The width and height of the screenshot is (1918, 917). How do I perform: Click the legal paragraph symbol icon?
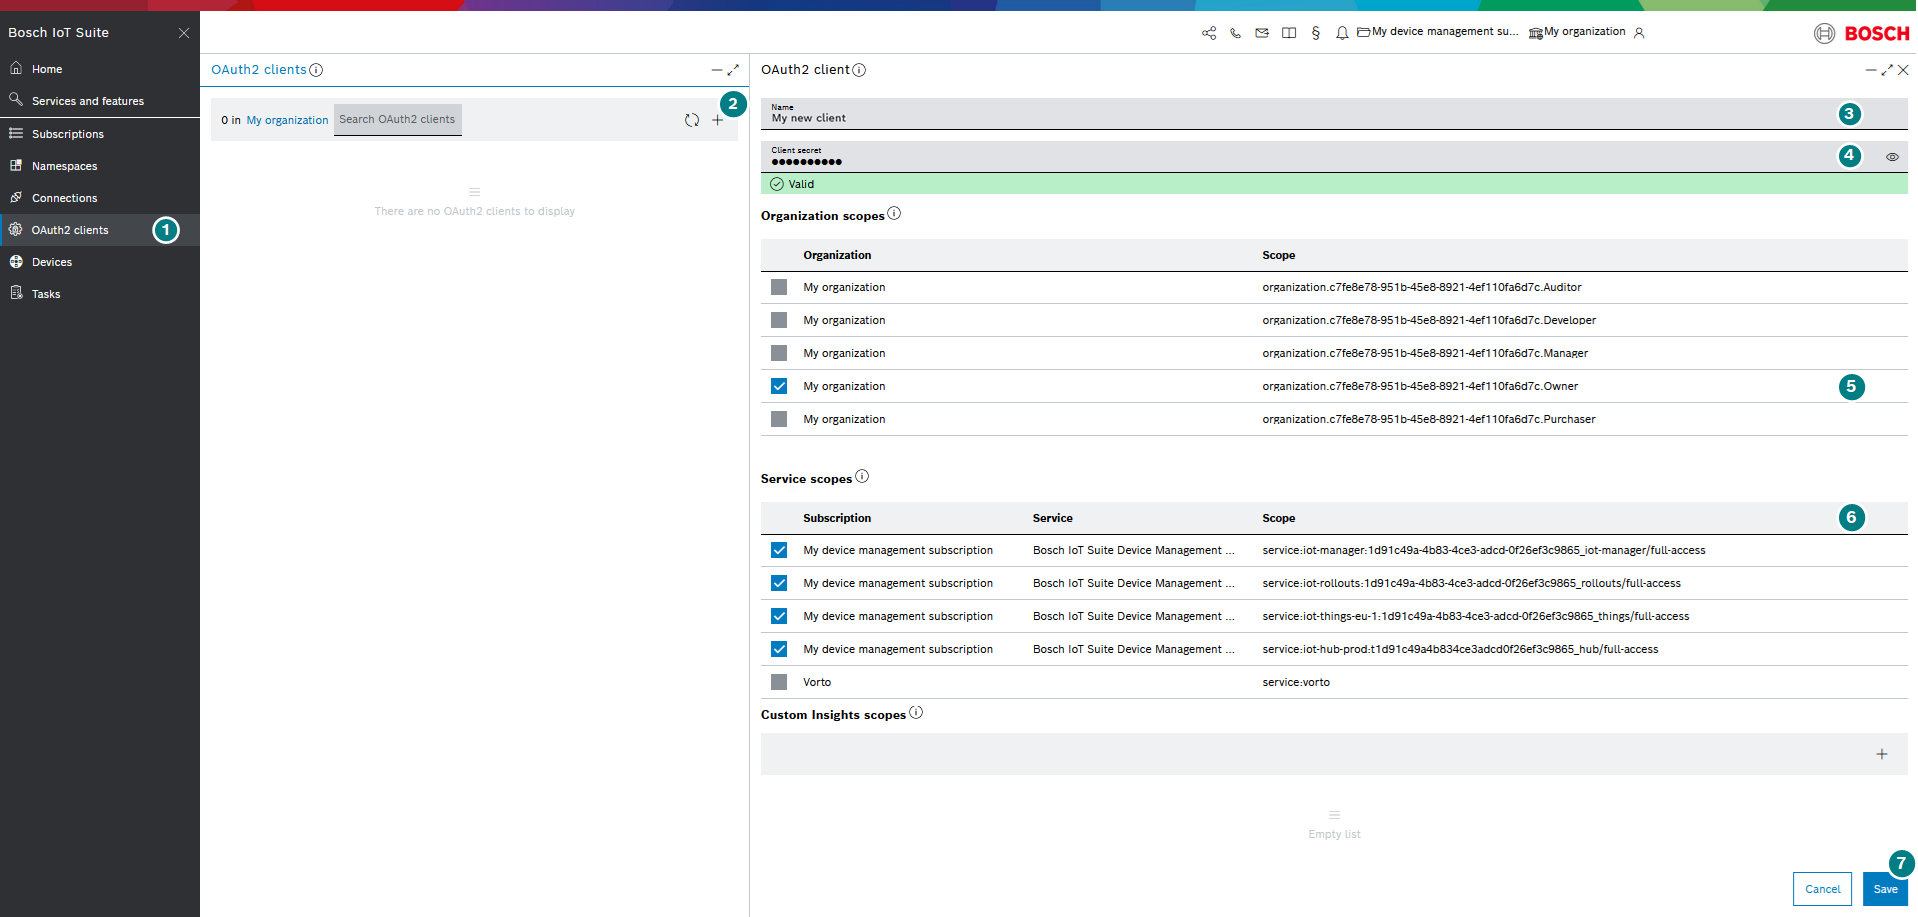1315,33
